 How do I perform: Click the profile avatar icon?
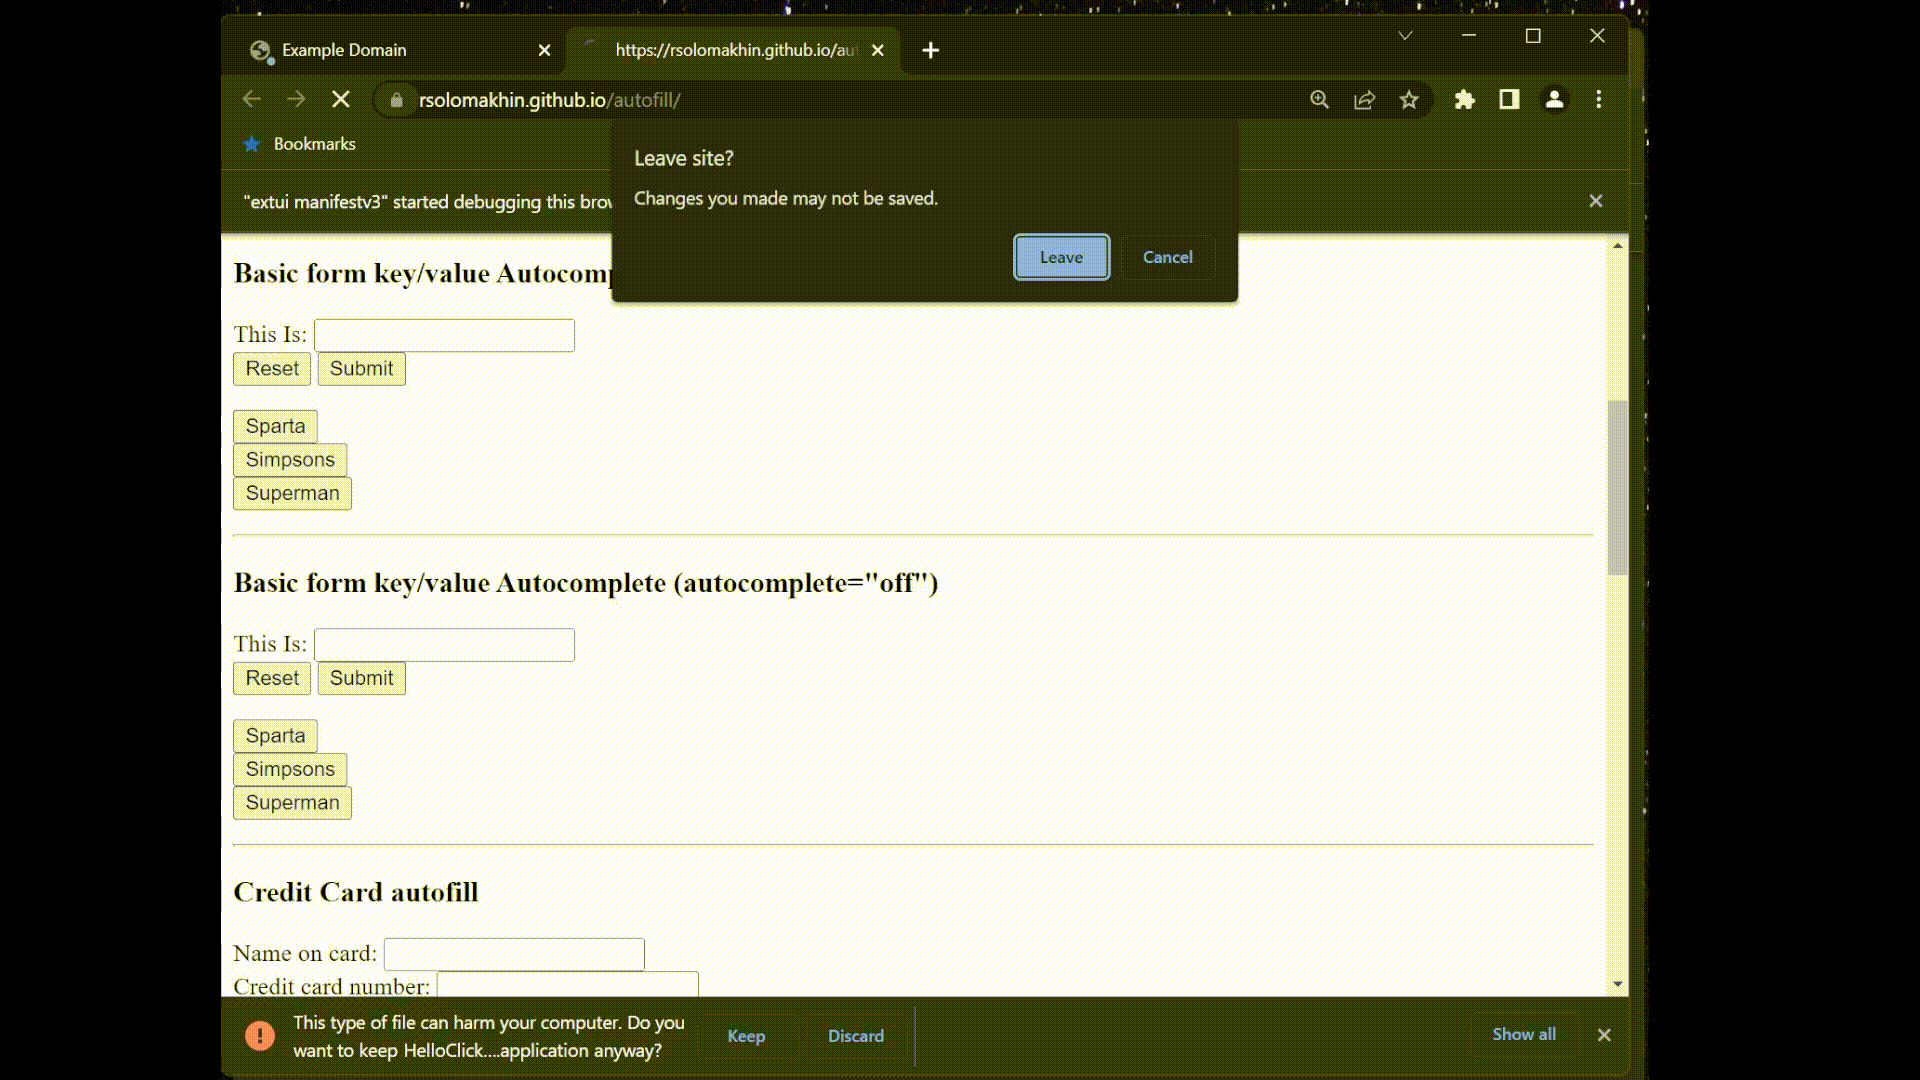[x=1554, y=100]
